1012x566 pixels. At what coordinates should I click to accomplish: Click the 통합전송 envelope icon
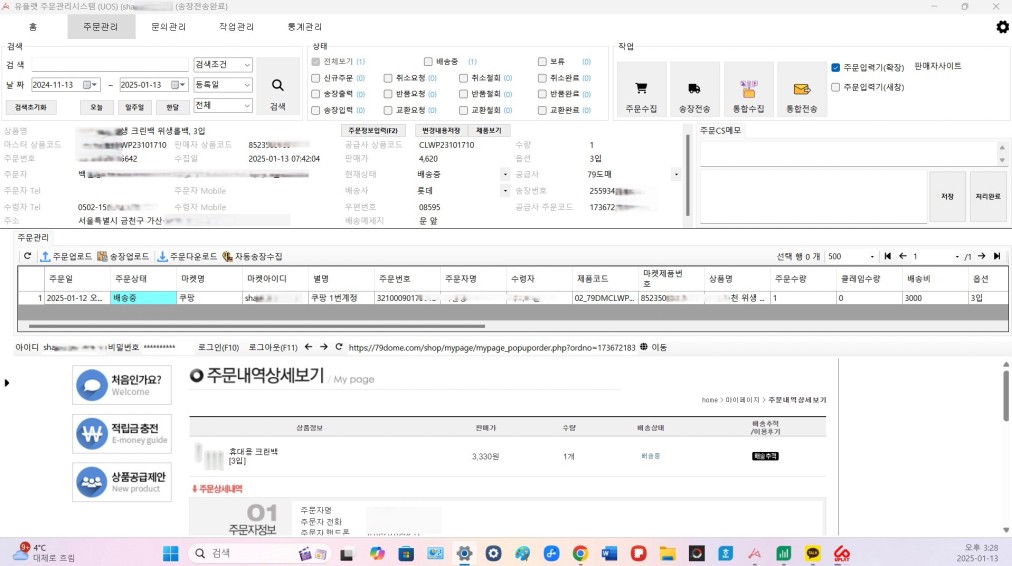801,89
